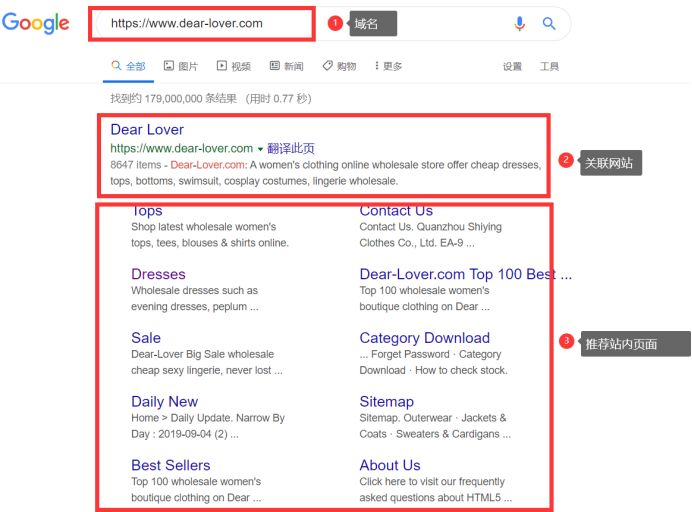Click 翻译此页 translate this page link
The height and width of the screenshot is (512, 692).
coord(291,148)
